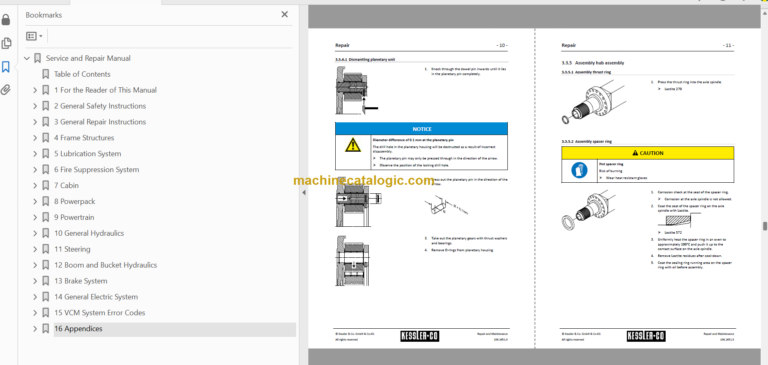This screenshot has width=768, height=365.
Task: Expand 6 Fire Suppression System bookmark
Action: coord(35,170)
